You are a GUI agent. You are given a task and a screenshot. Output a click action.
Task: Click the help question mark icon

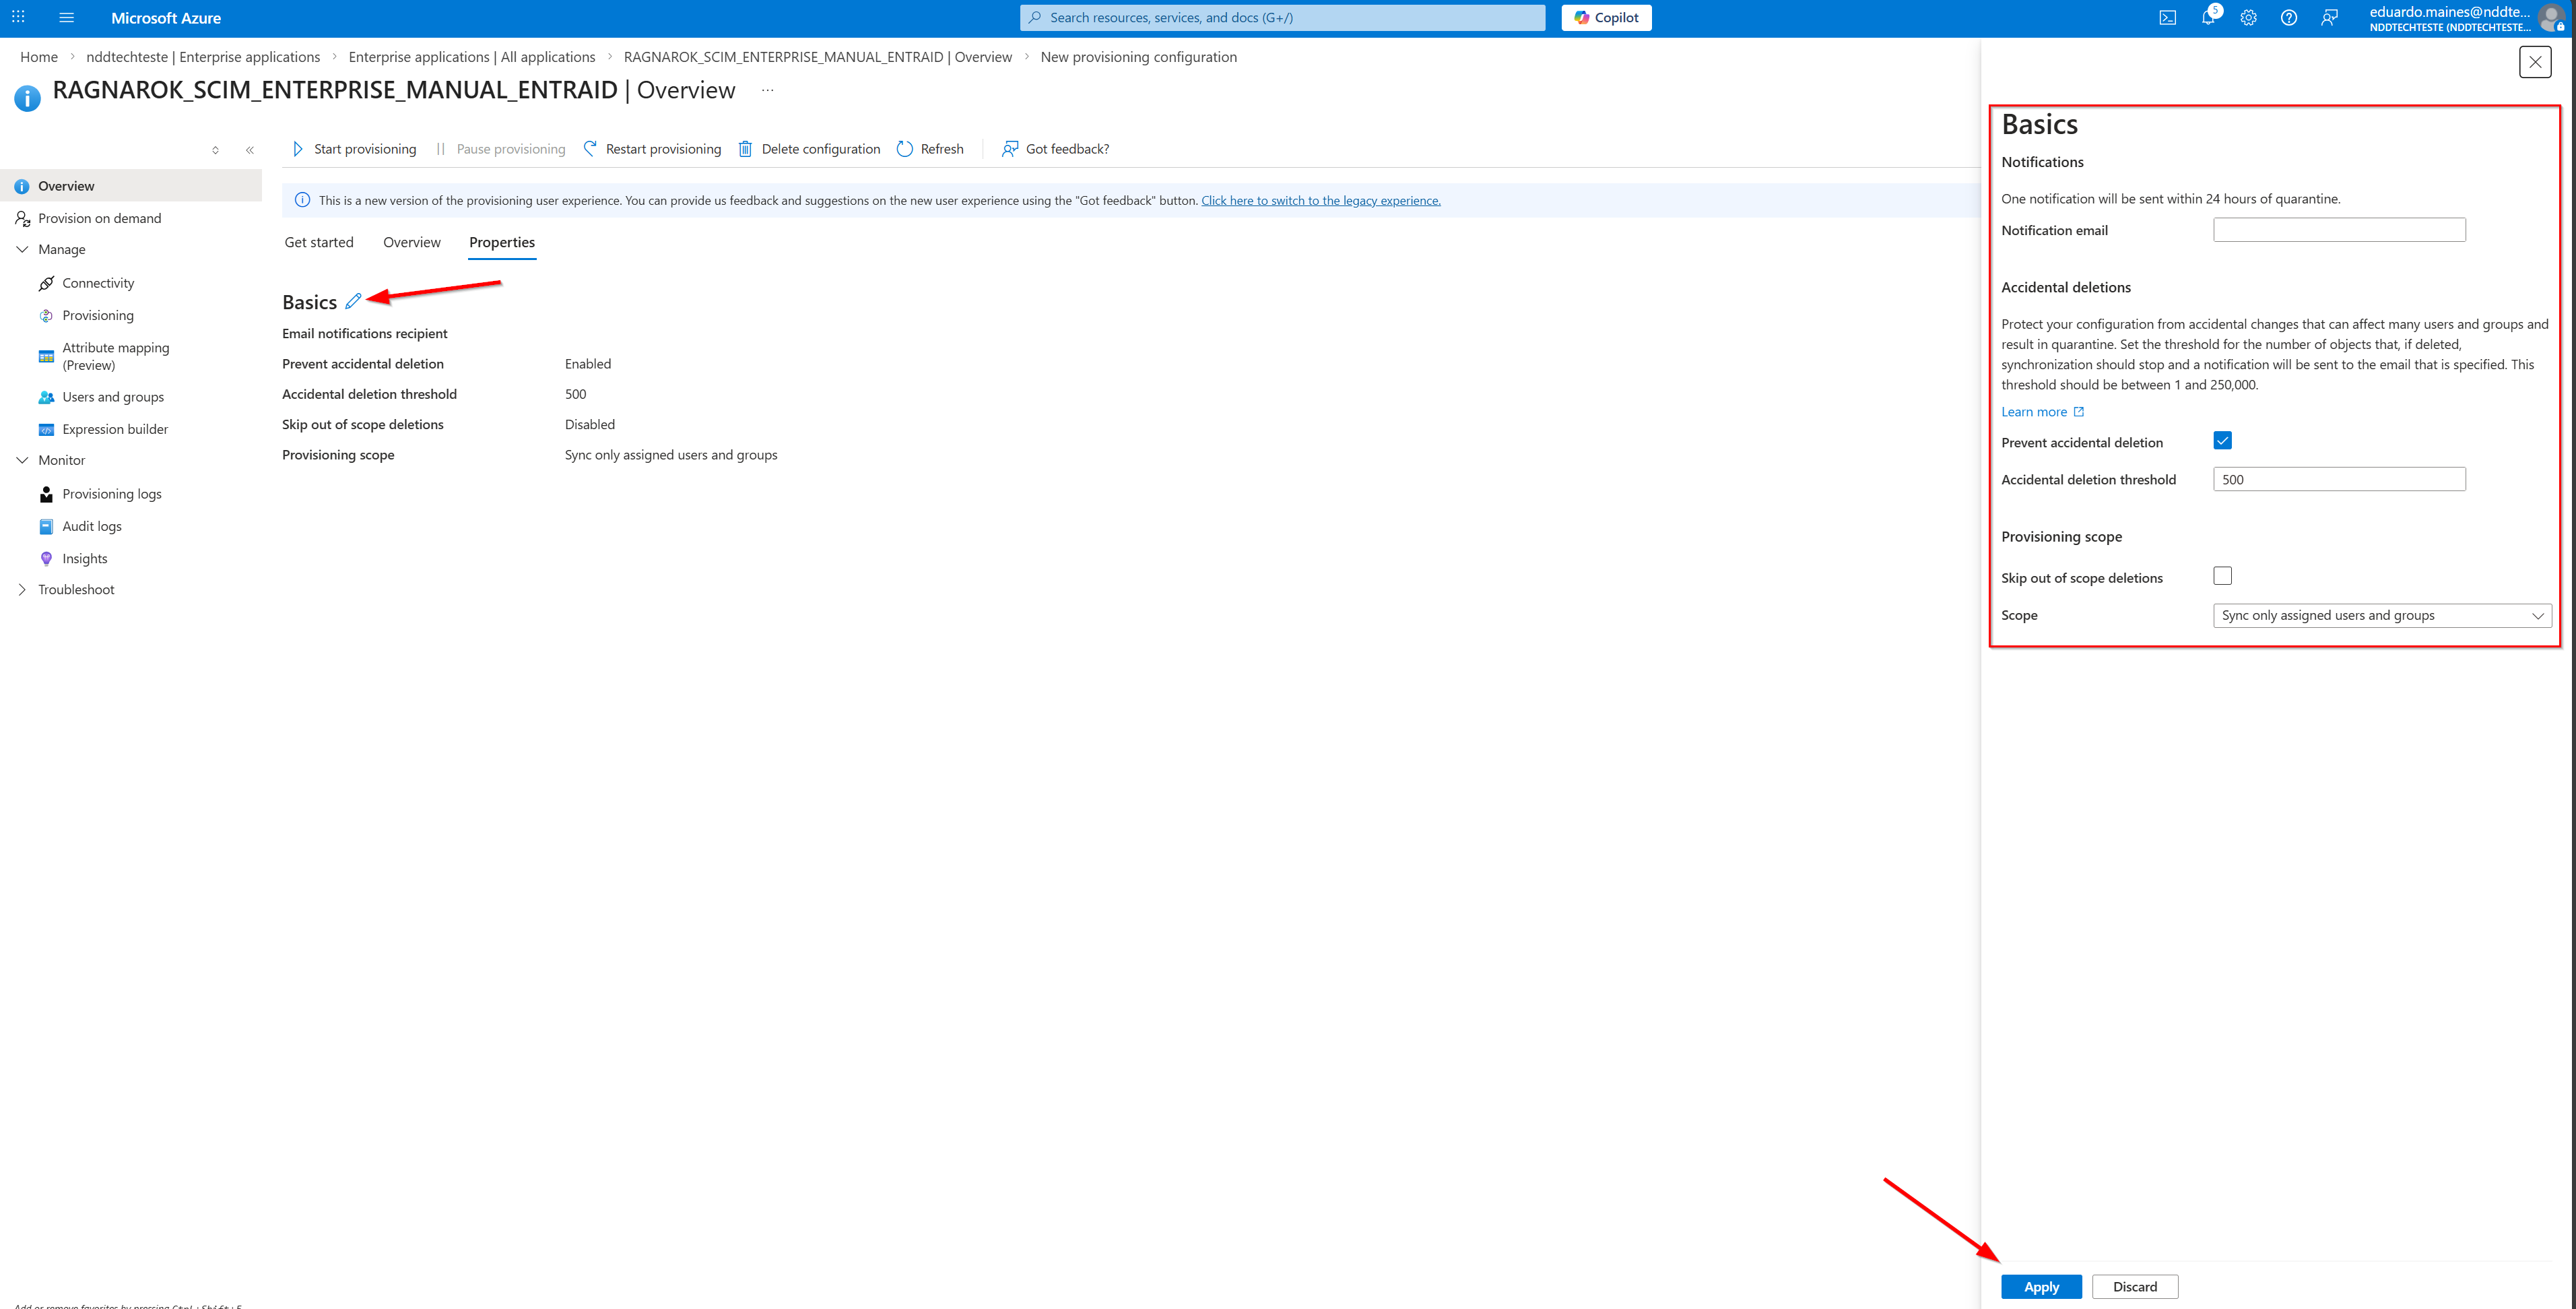[2288, 18]
